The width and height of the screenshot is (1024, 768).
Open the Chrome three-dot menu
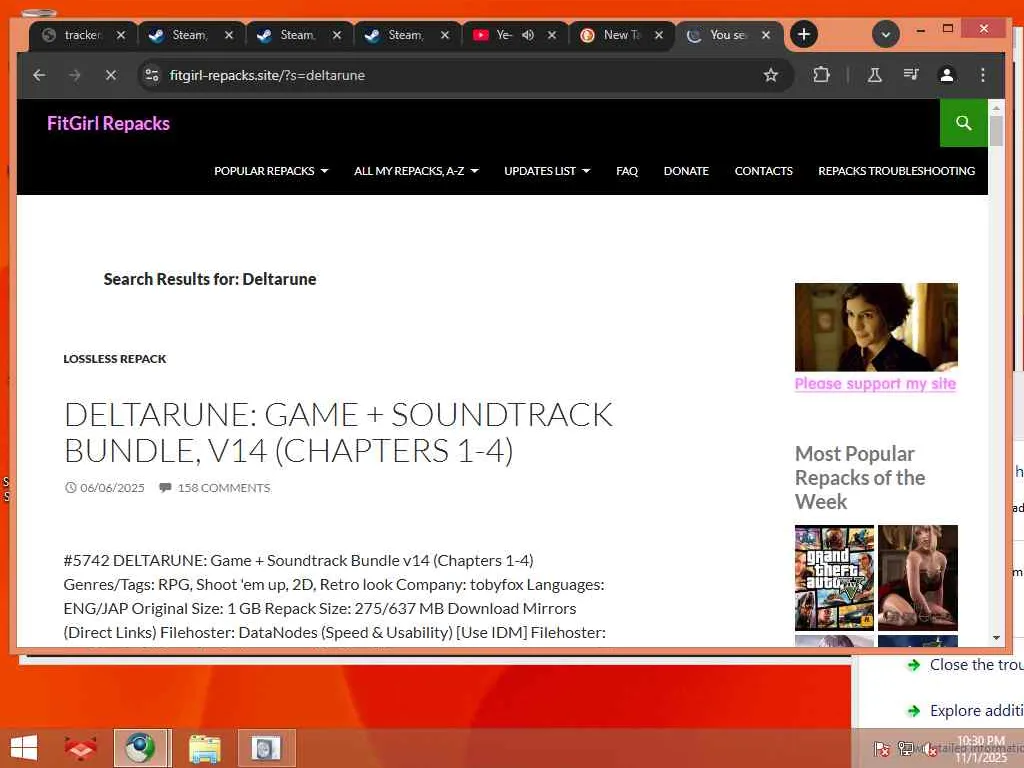click(983, 75)
